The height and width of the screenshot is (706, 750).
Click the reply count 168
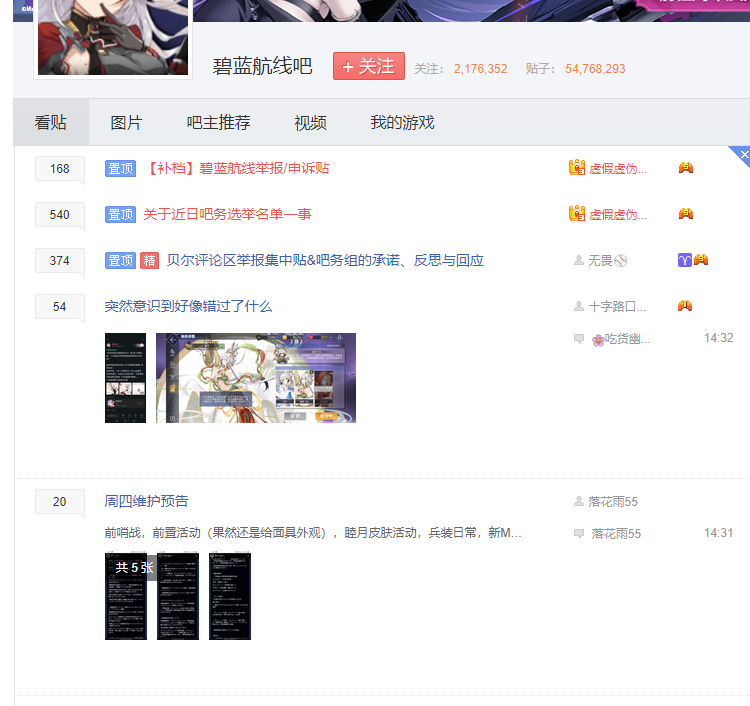click(60, 168)
